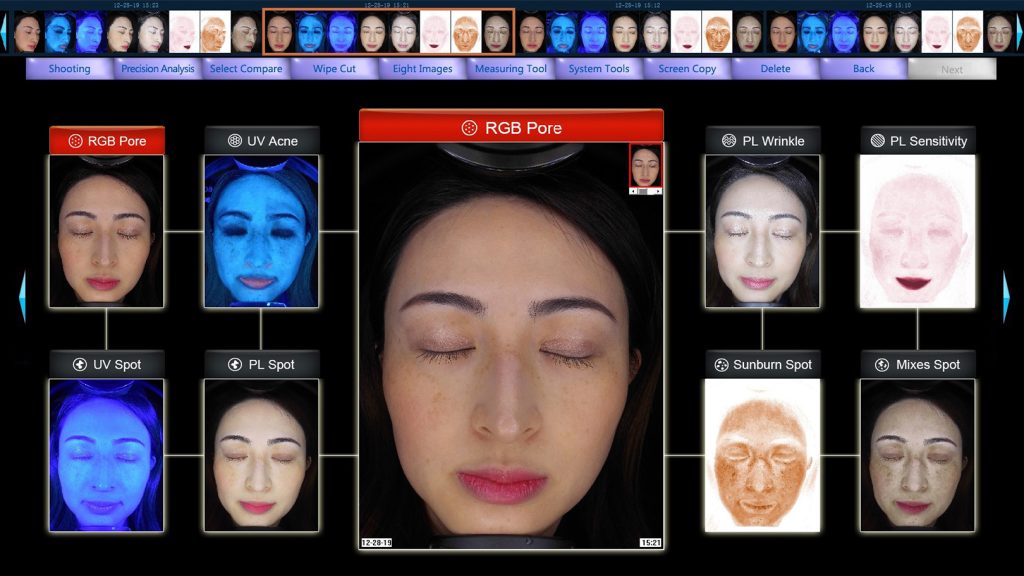Image resolution: width=1024 pixels, height=576 pixels.
Task: Select the Sunburn Spot face image
Action: [x=762, y=455]
